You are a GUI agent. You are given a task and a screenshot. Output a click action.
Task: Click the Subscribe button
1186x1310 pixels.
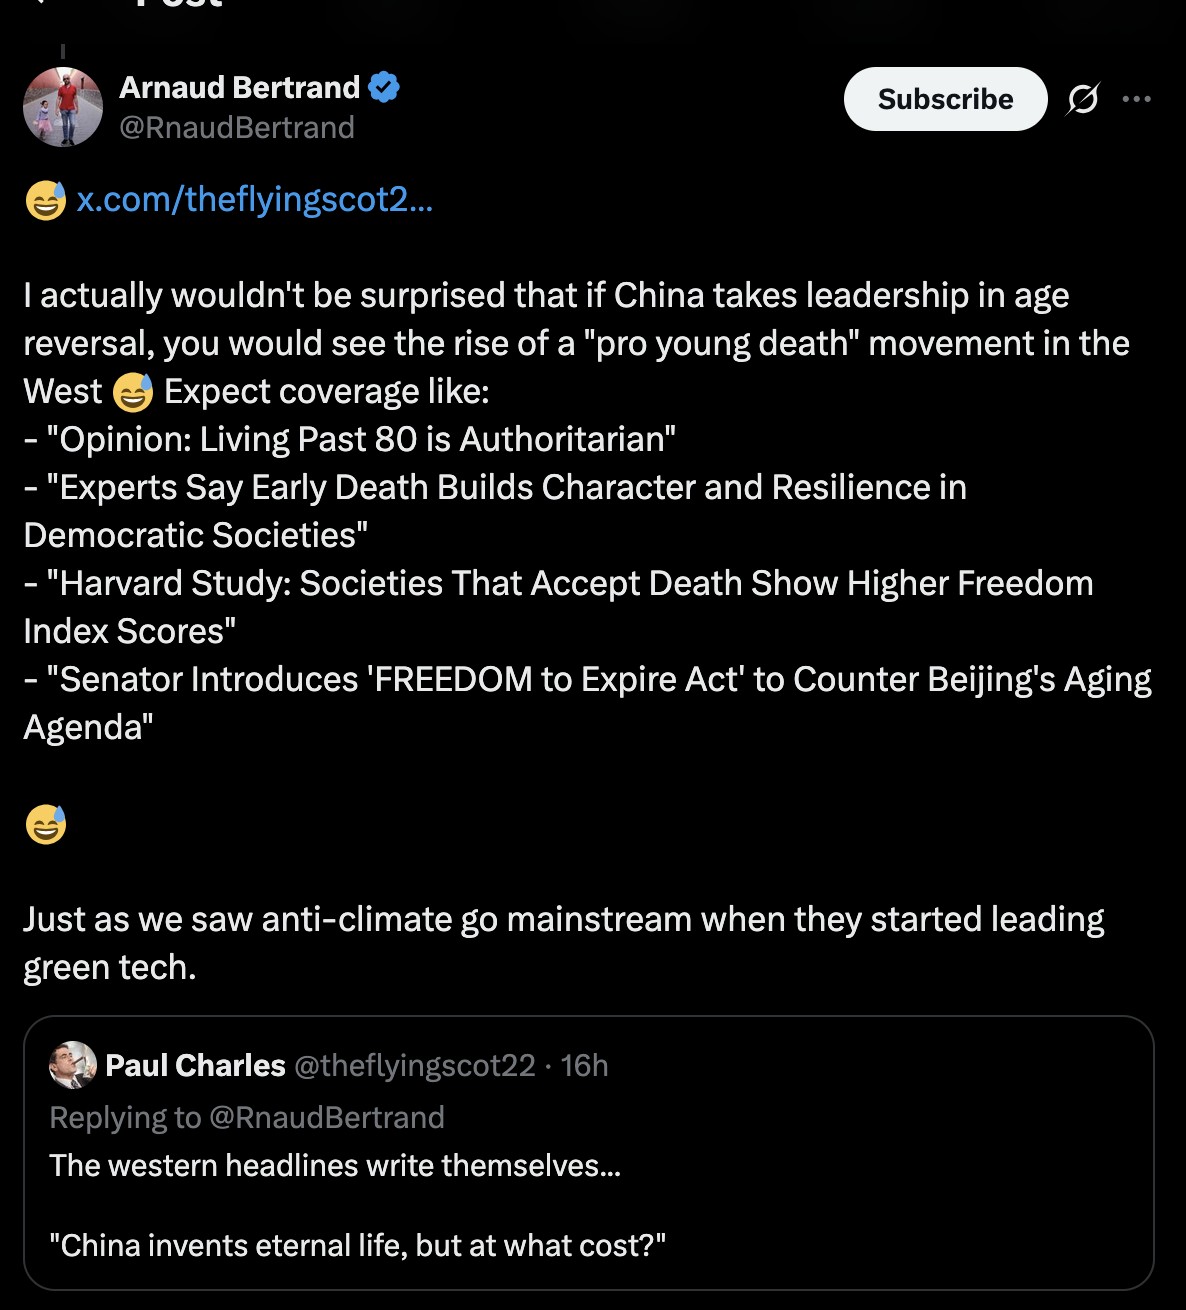[945, 99]
